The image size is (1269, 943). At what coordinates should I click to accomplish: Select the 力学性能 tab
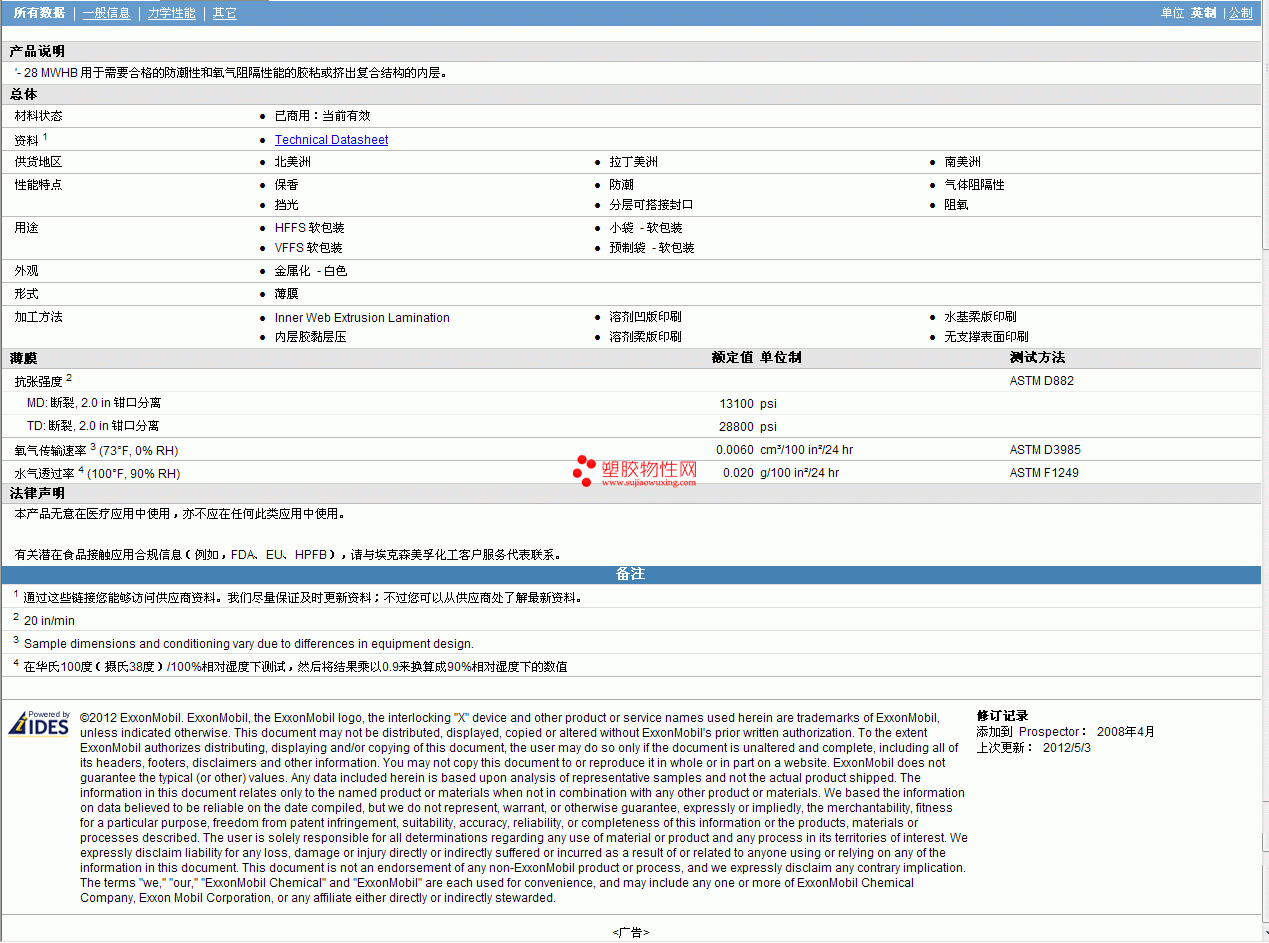[x=171, y=13]
